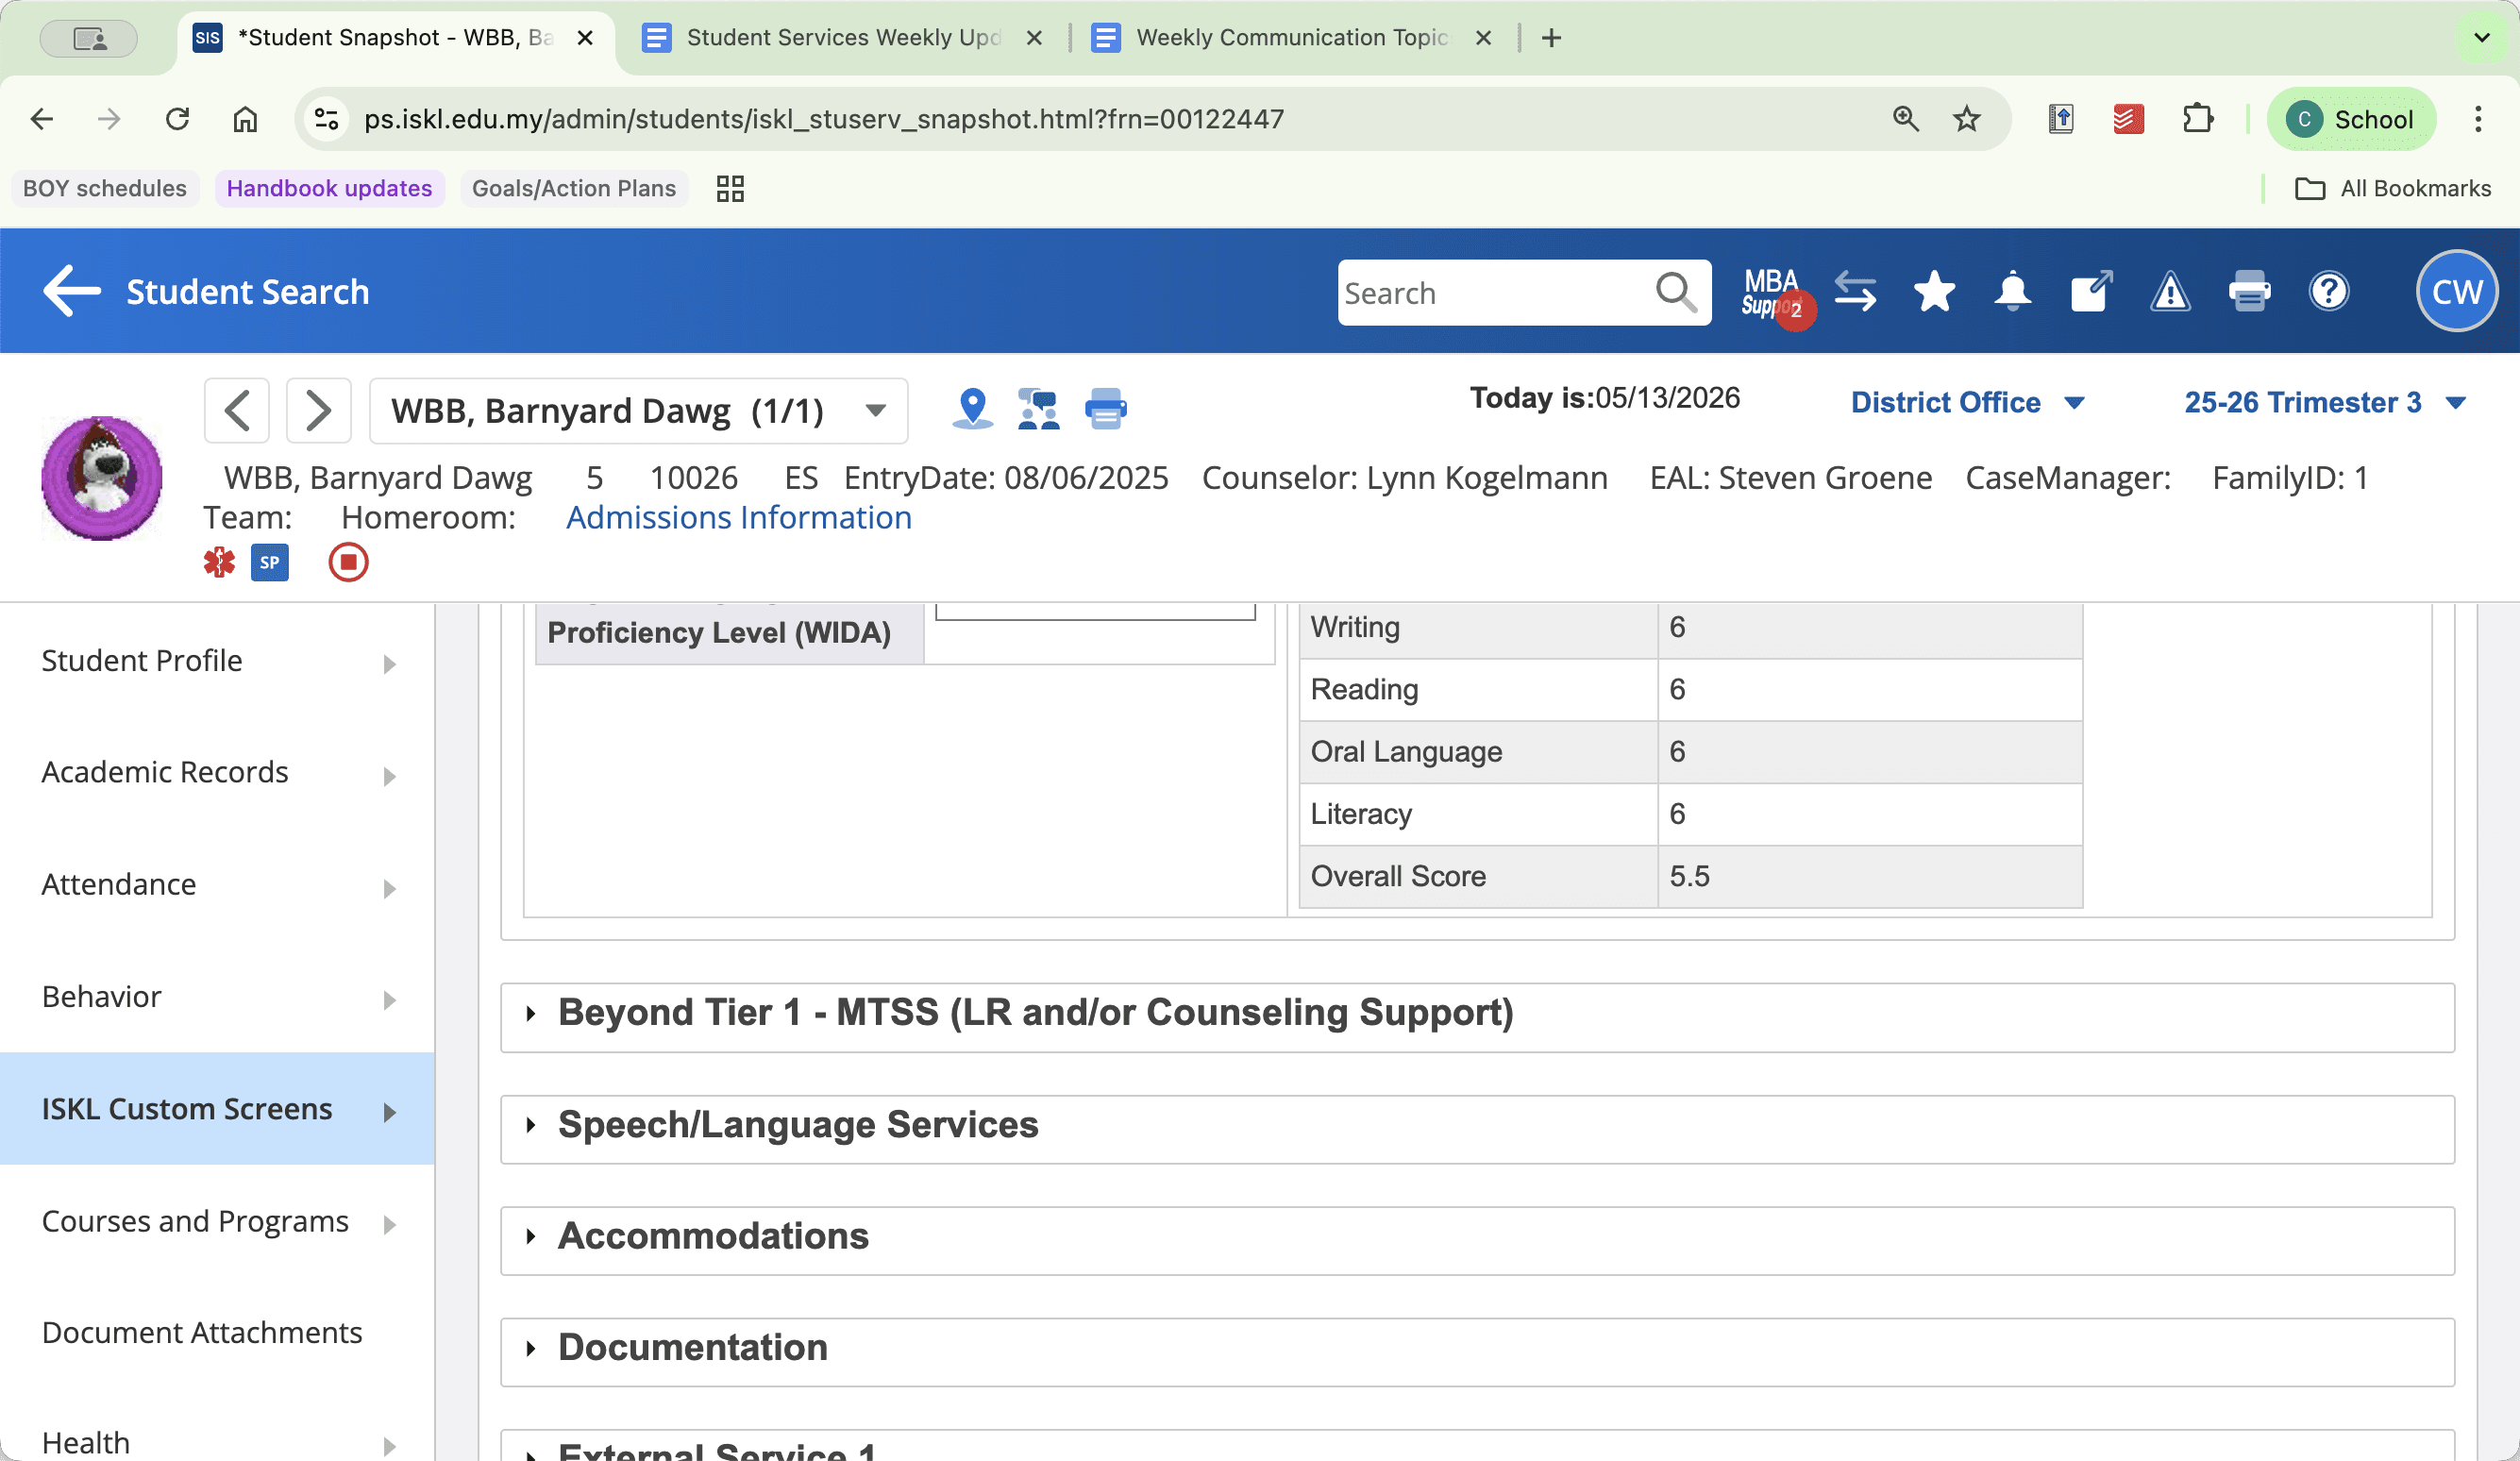This screenshot has width=2520, height=1461.
Task: Switch to Student Services Weekly Update tab
Action: click(x=842, y=37)
